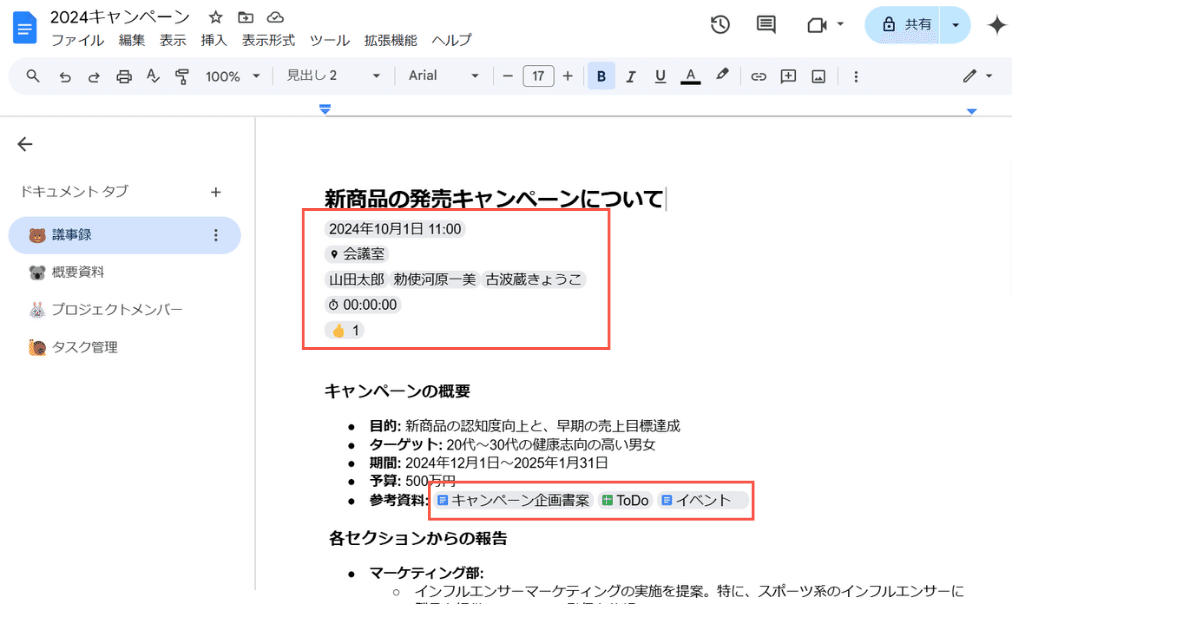The width and height of the screenshot is (1200, 628).
Task: Redo the last action
Action: pos(94,76)
